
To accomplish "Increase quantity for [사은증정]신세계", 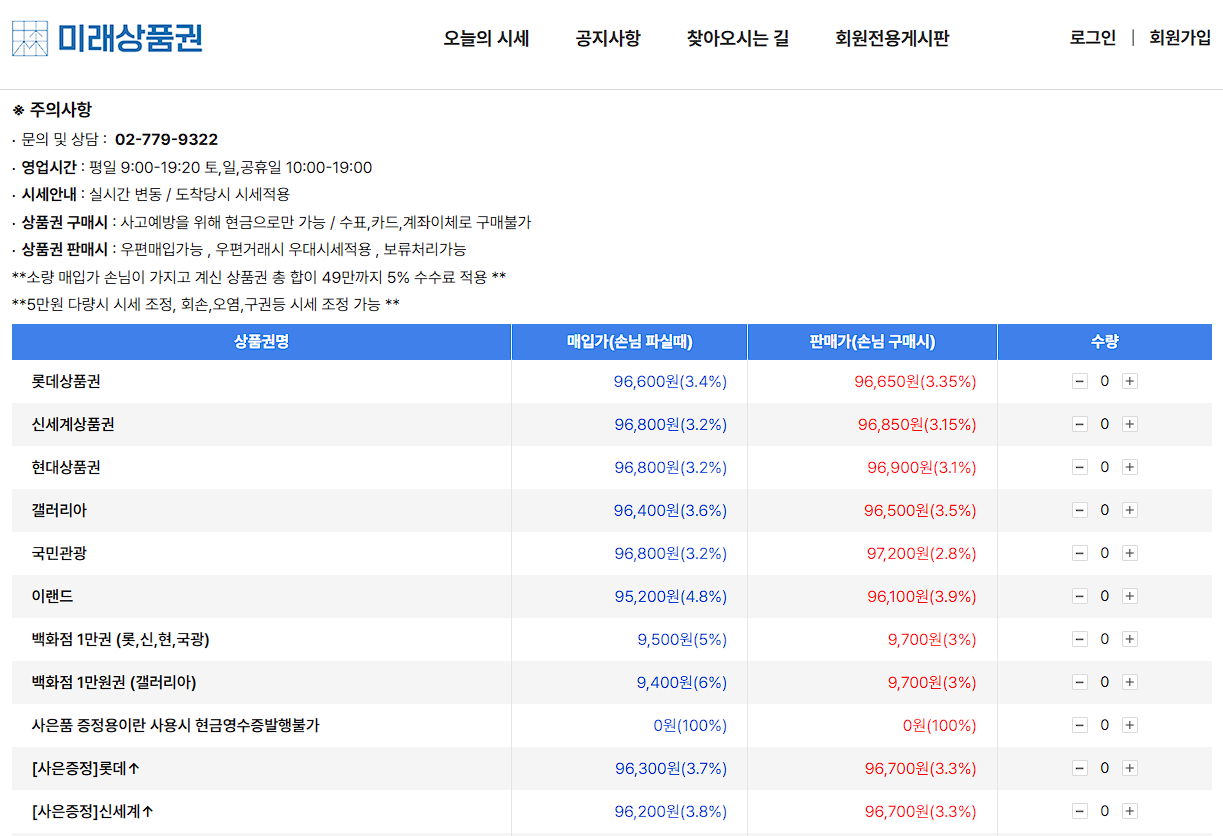I will tap(1129, 811).
